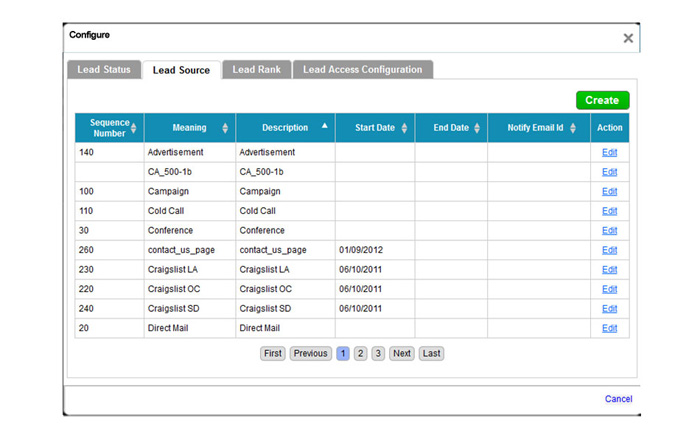This screenshot has height=432, width=700.
Task: Sort table by Start Date icon
Action: coord(404,128)
